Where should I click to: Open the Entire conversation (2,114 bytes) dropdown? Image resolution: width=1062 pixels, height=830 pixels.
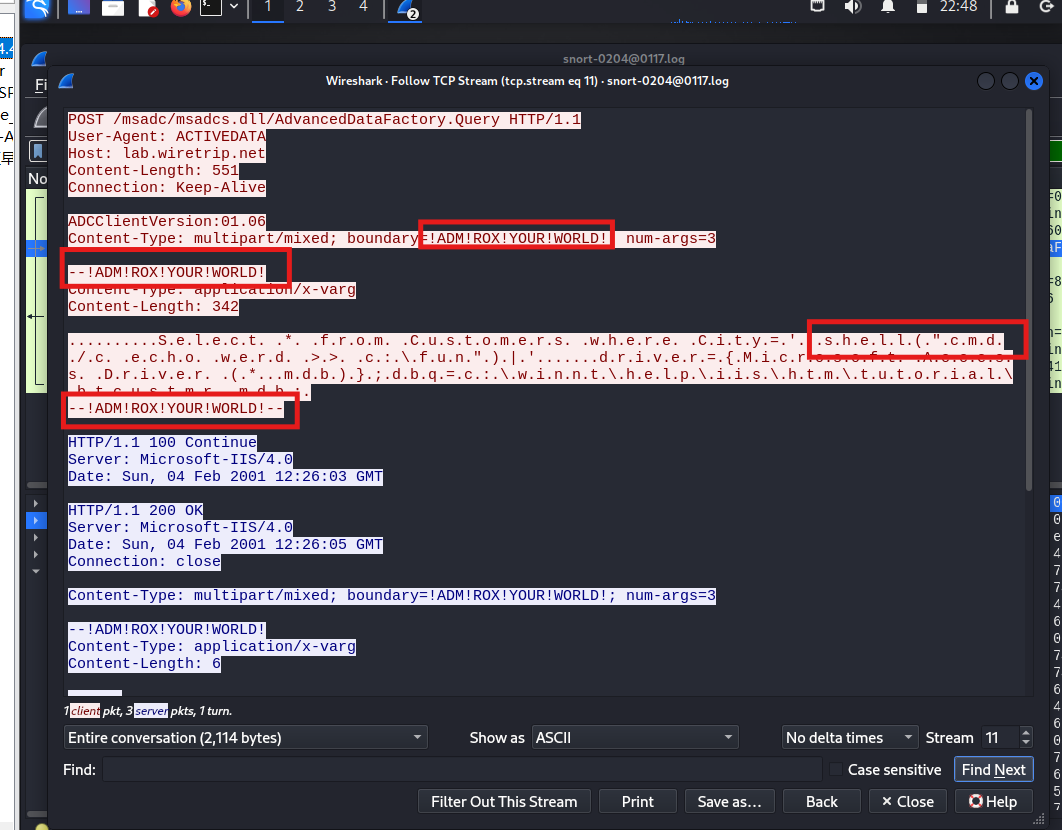pos(245,737)
